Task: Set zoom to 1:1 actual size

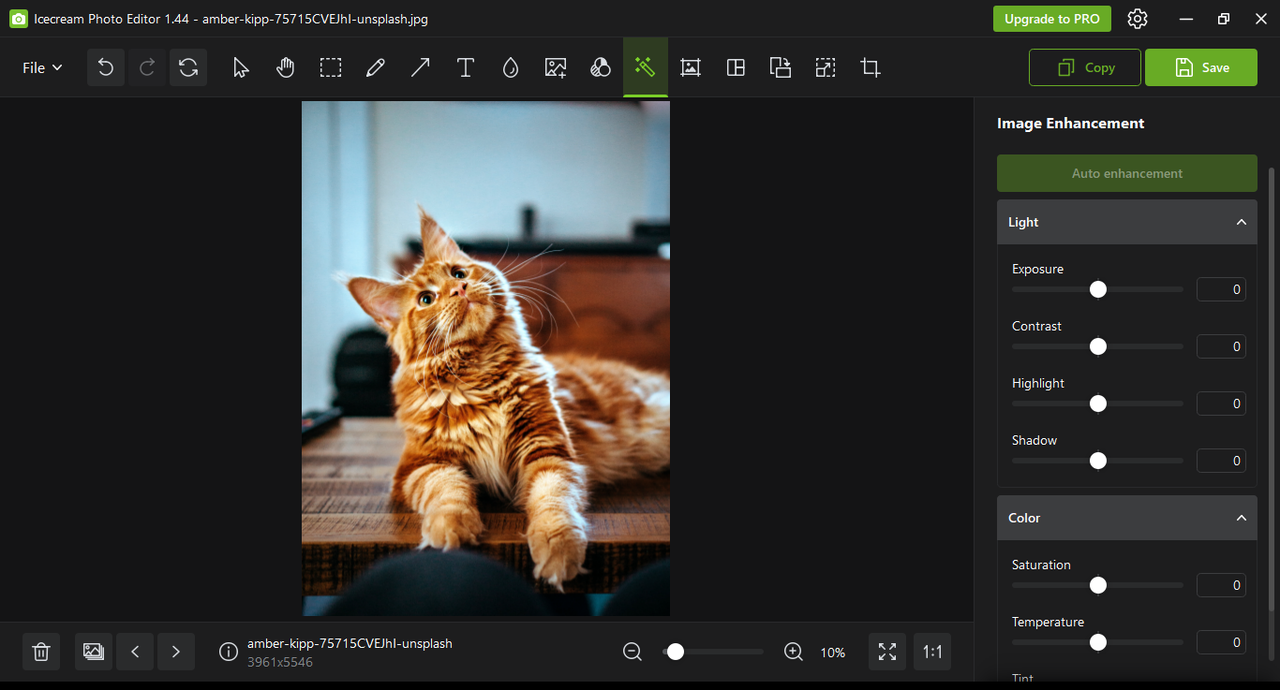Action: click(932, 652)
